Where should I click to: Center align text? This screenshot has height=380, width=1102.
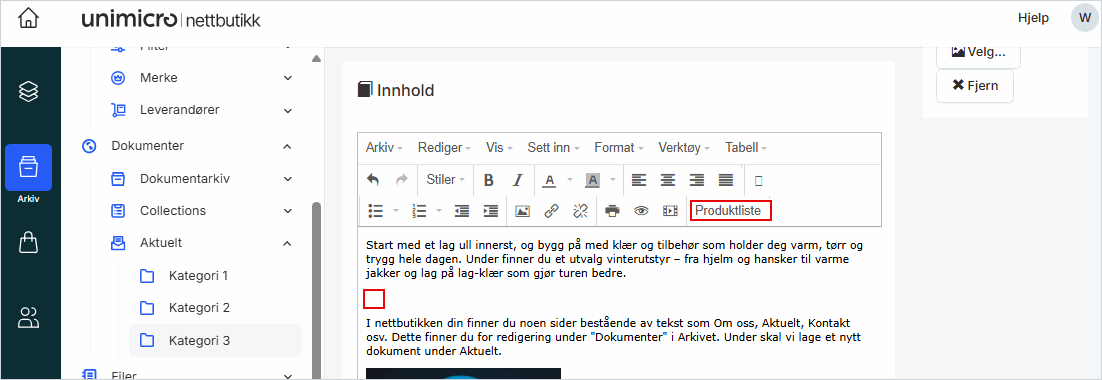pyautogui.click(x=668, y=181)
